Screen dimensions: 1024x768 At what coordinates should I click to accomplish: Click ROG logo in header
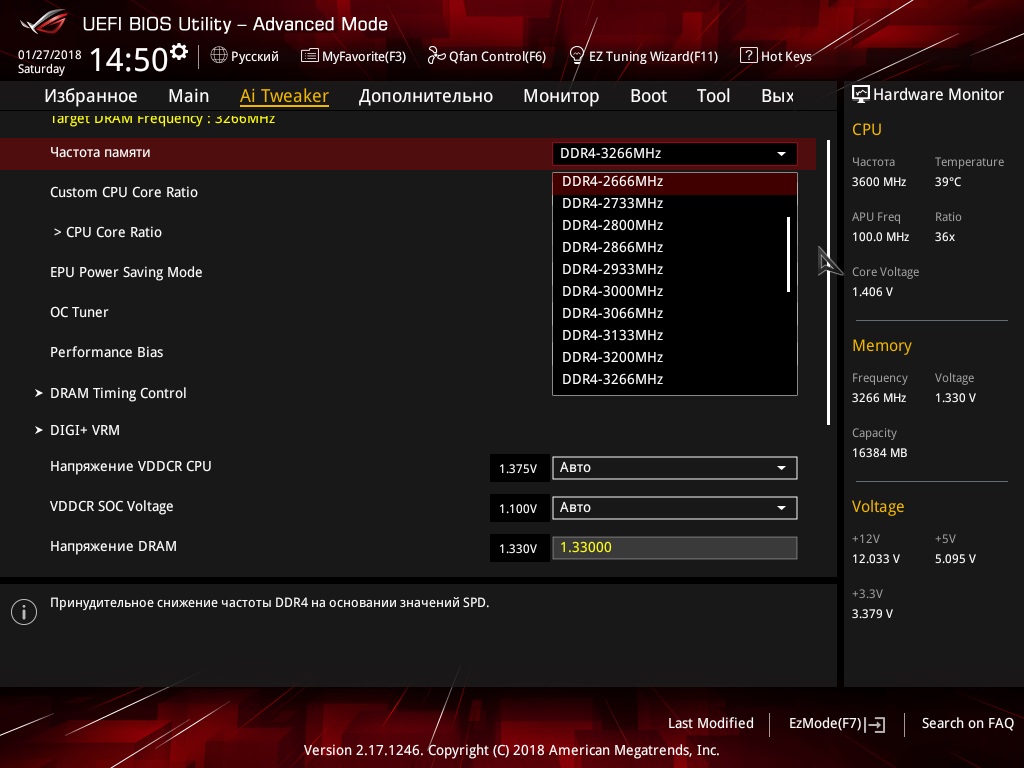[x=44, y=24]
